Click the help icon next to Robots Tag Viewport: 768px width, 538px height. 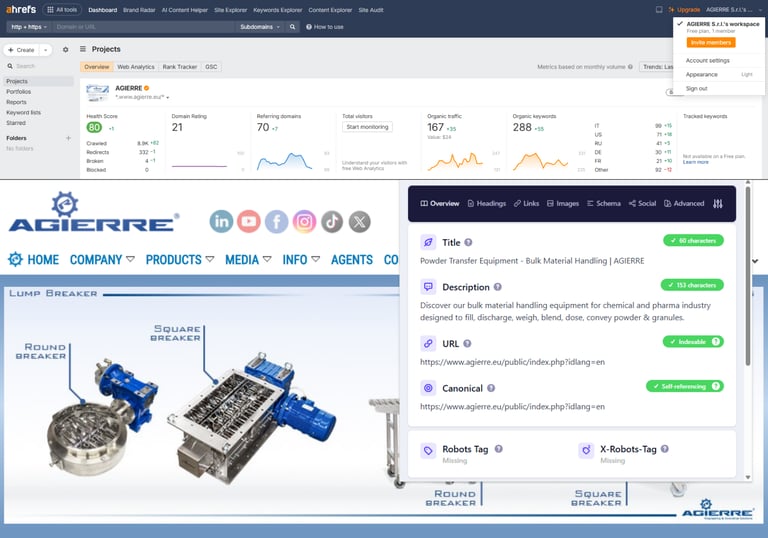click(x=498, y=448)
